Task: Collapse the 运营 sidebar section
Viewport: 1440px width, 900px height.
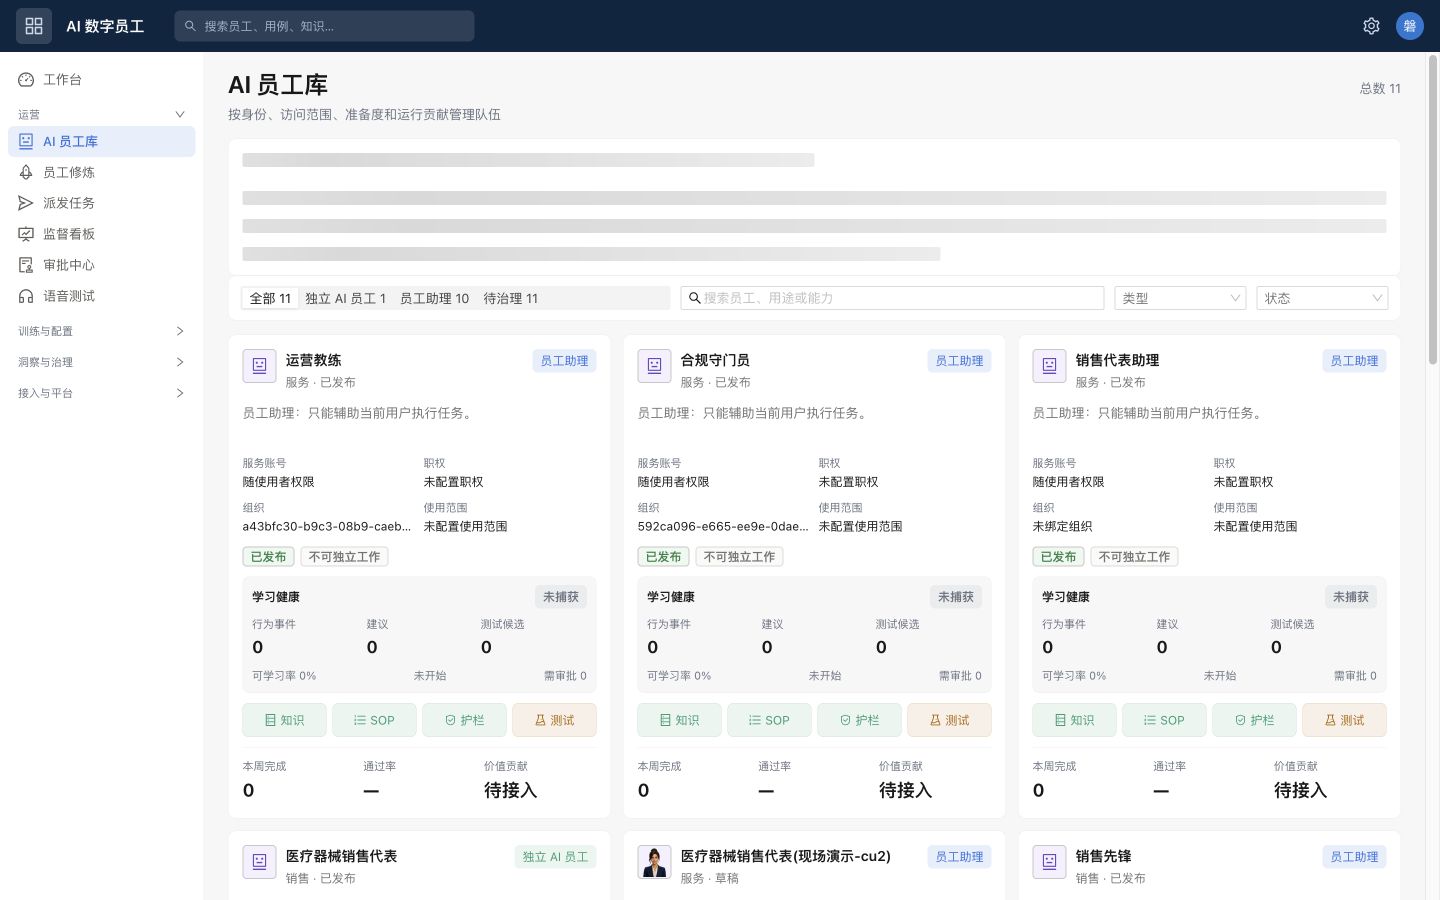Action: click(102, 114)
